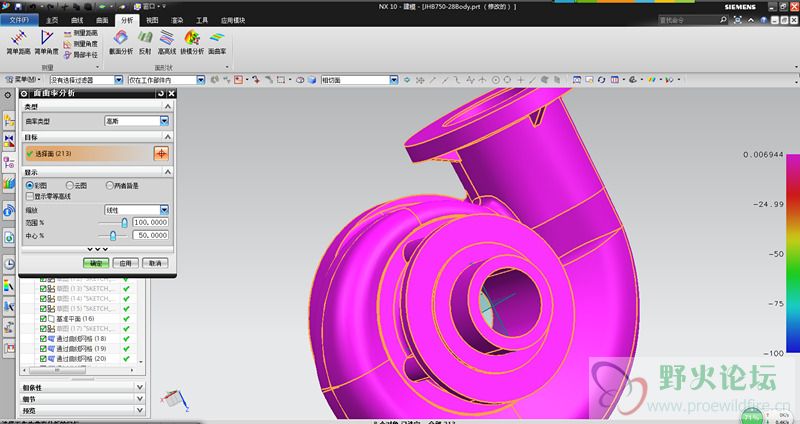The image size is (800, 424).
Task: Open the 文件(F) menu
Action: pyautogui.click(x=20, y=19)
